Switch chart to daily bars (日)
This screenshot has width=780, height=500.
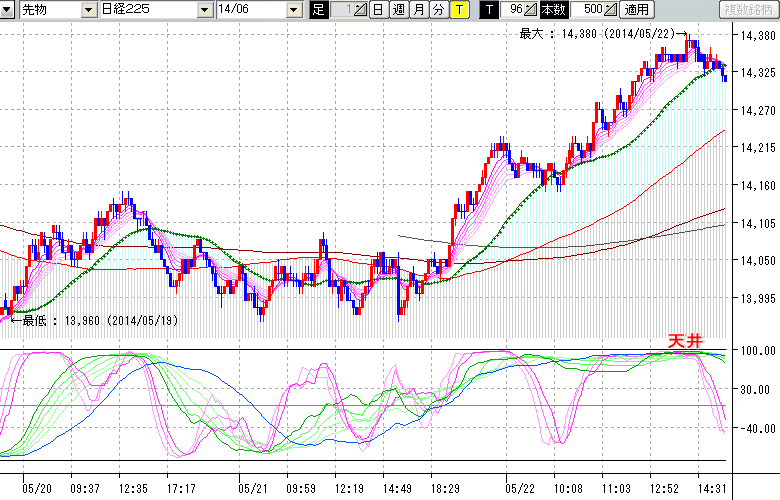(x=378, y=10)
